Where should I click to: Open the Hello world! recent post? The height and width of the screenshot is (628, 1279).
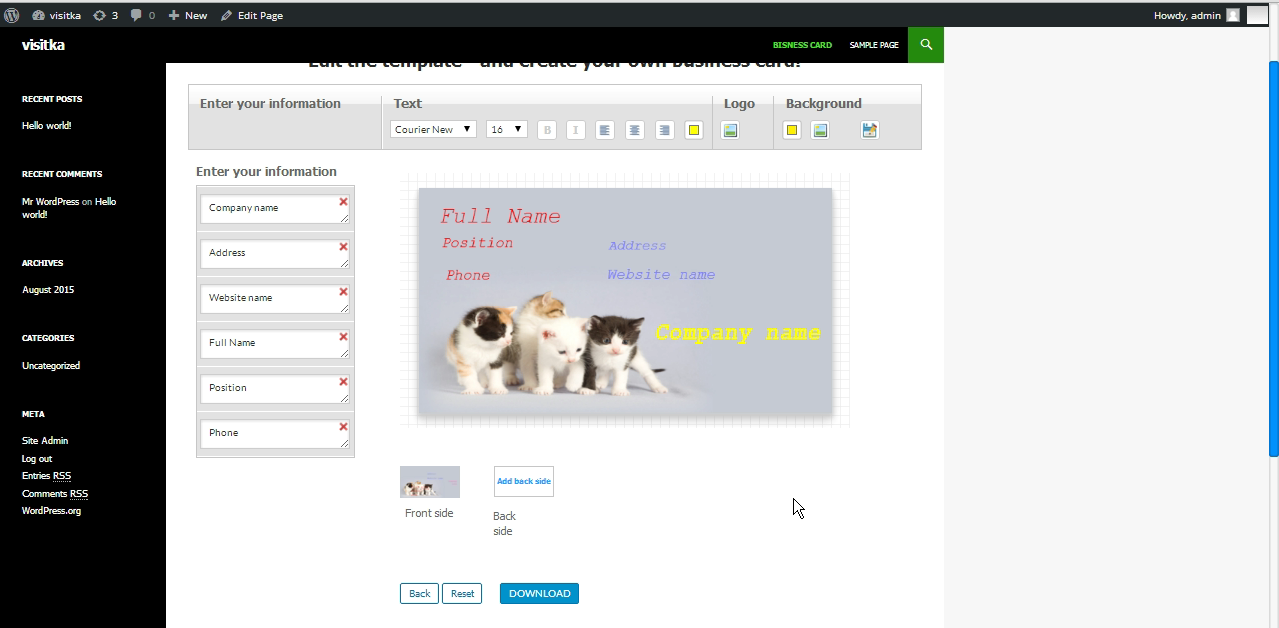[x=47, y=126]
